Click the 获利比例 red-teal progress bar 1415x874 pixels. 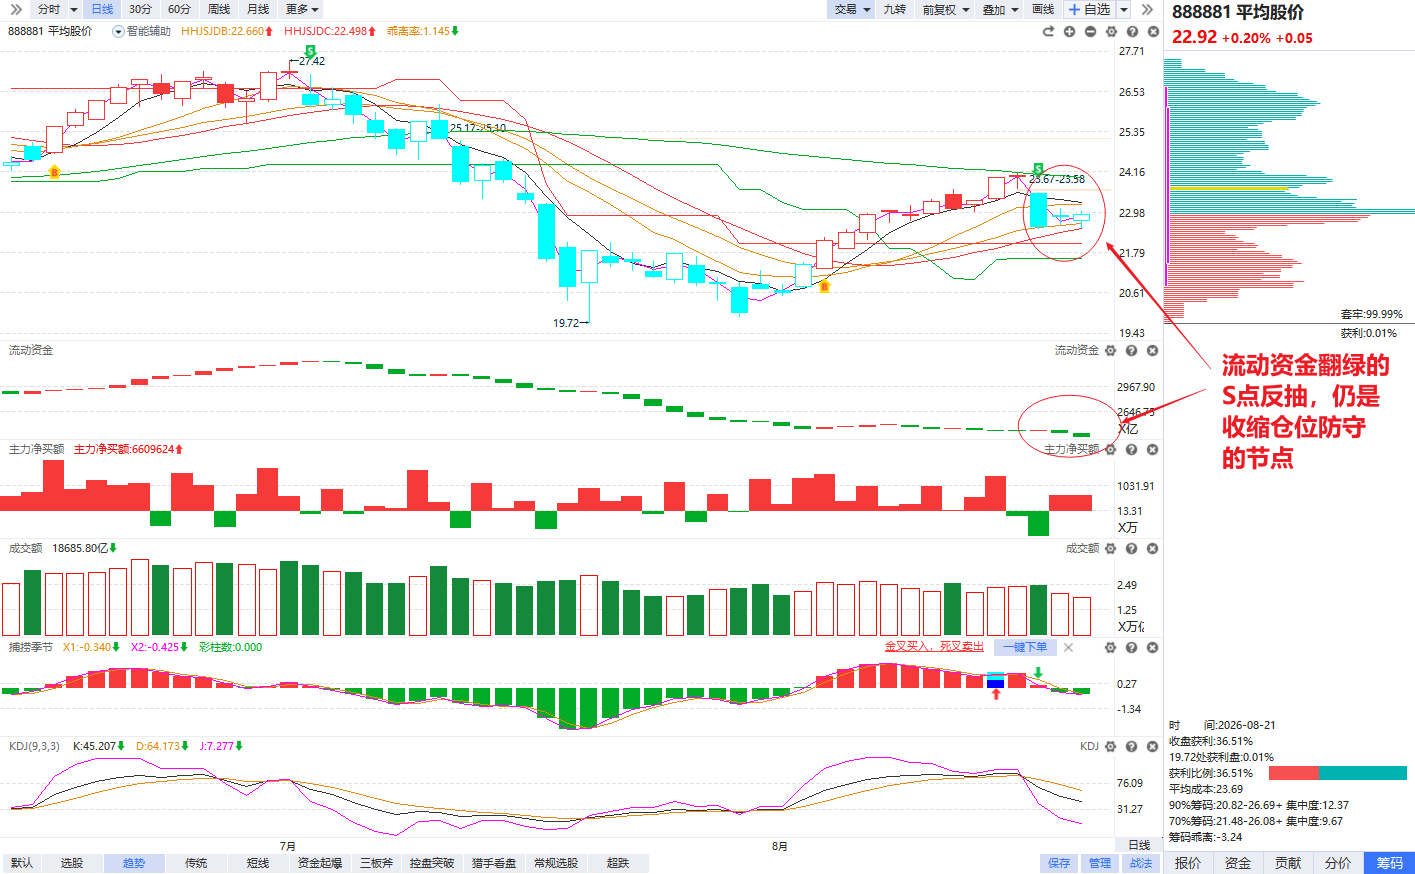(x=1338, y=773)
